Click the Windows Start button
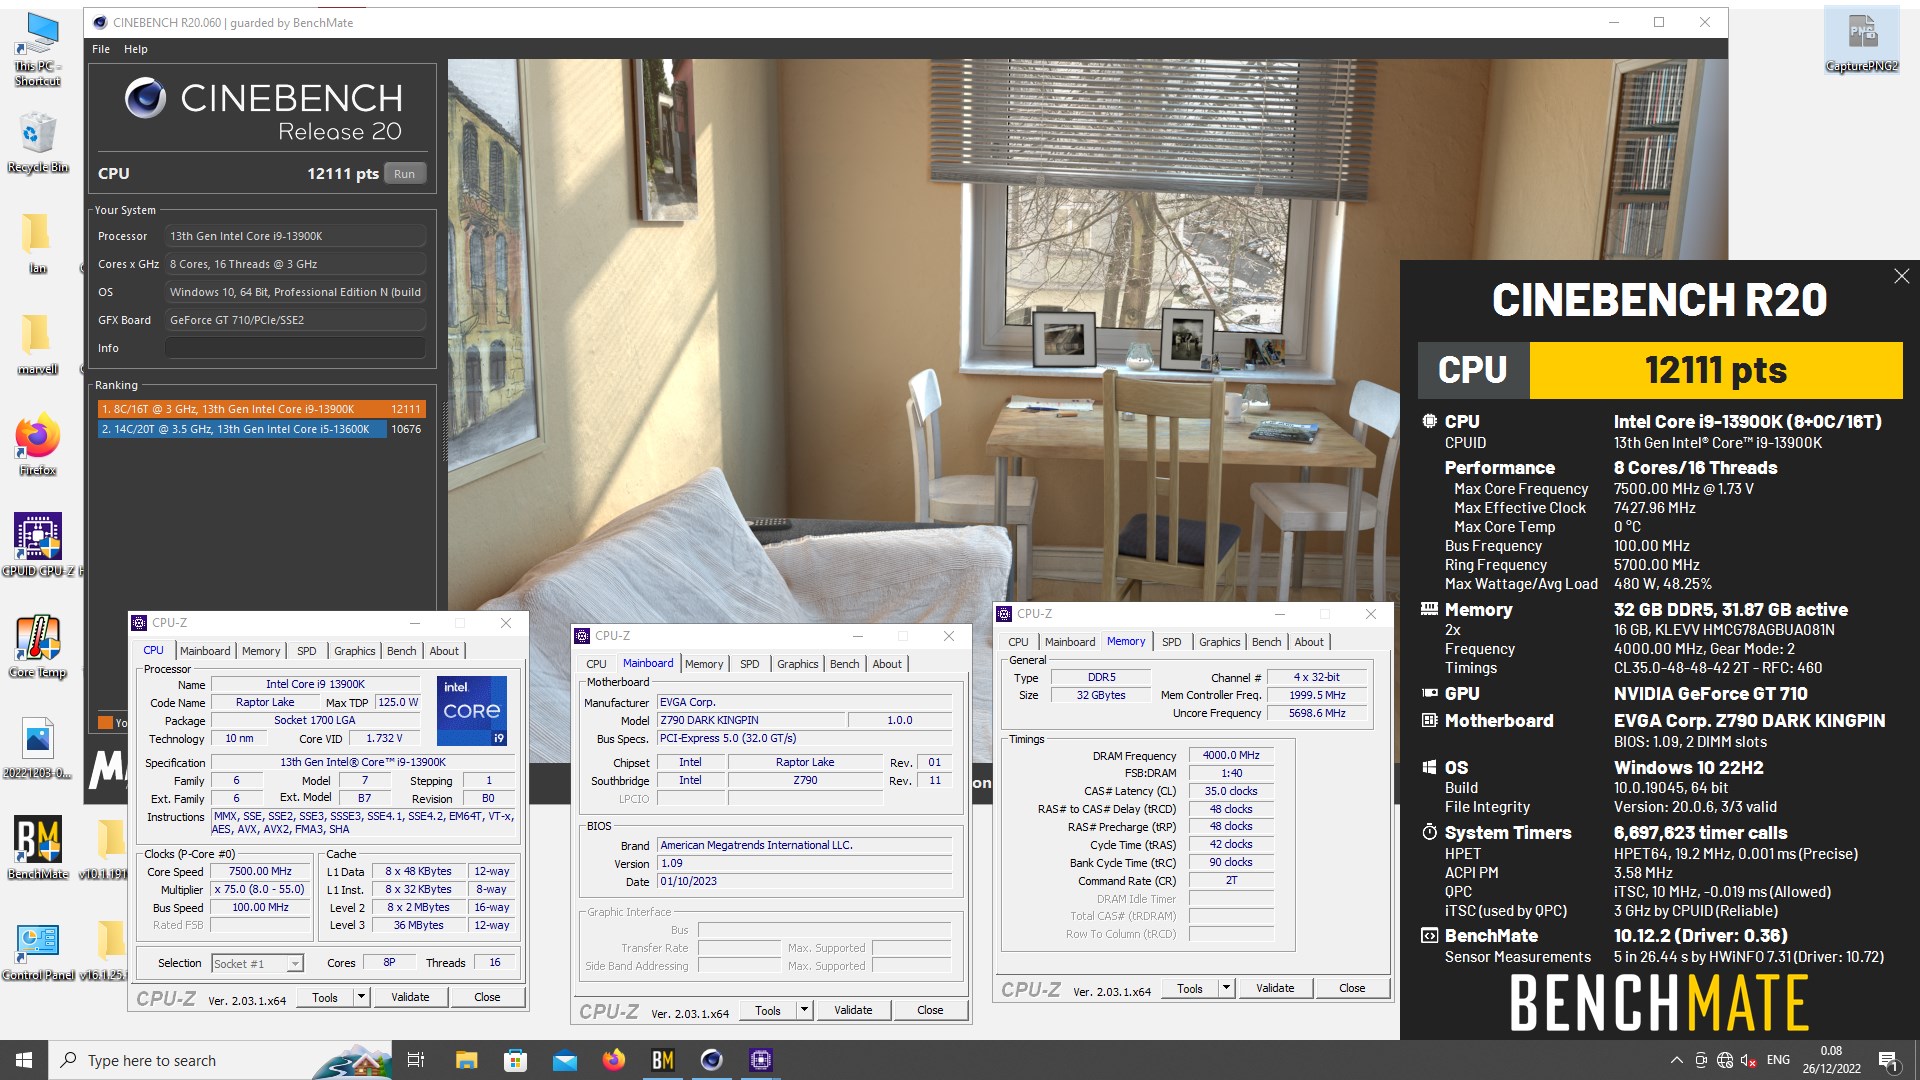1920x1080 pixels. 24,1060
